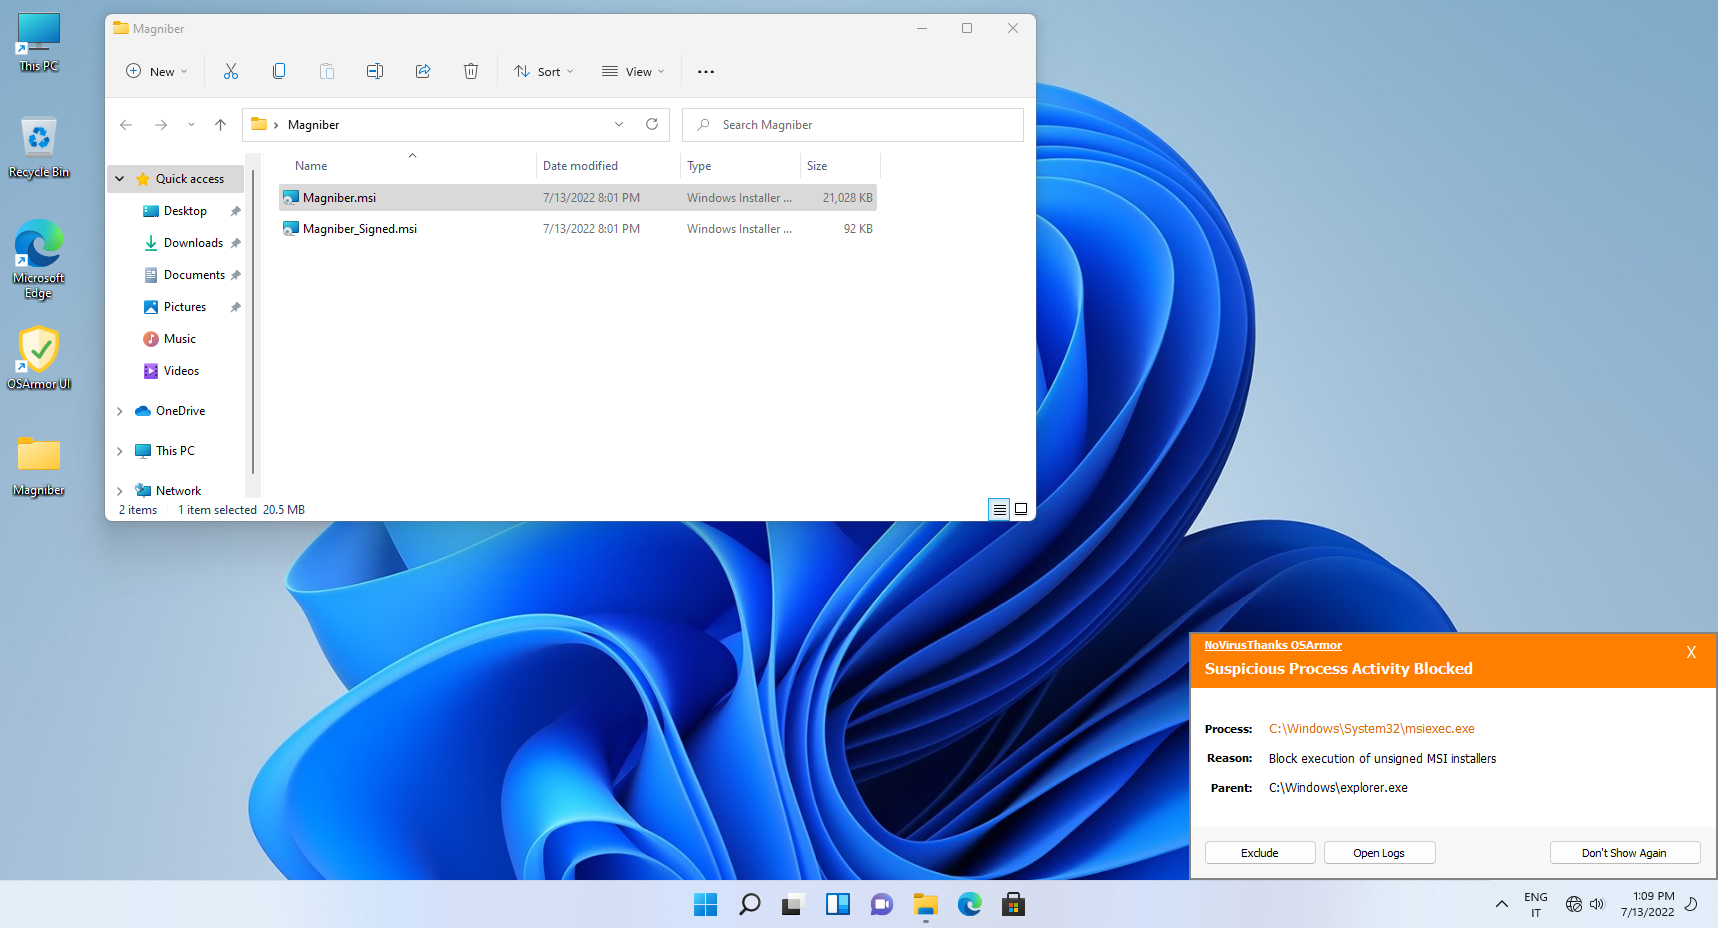1718x928 pixels.
Task: Click the Rename icon in toolbar
Action: [x=375, y=71]
